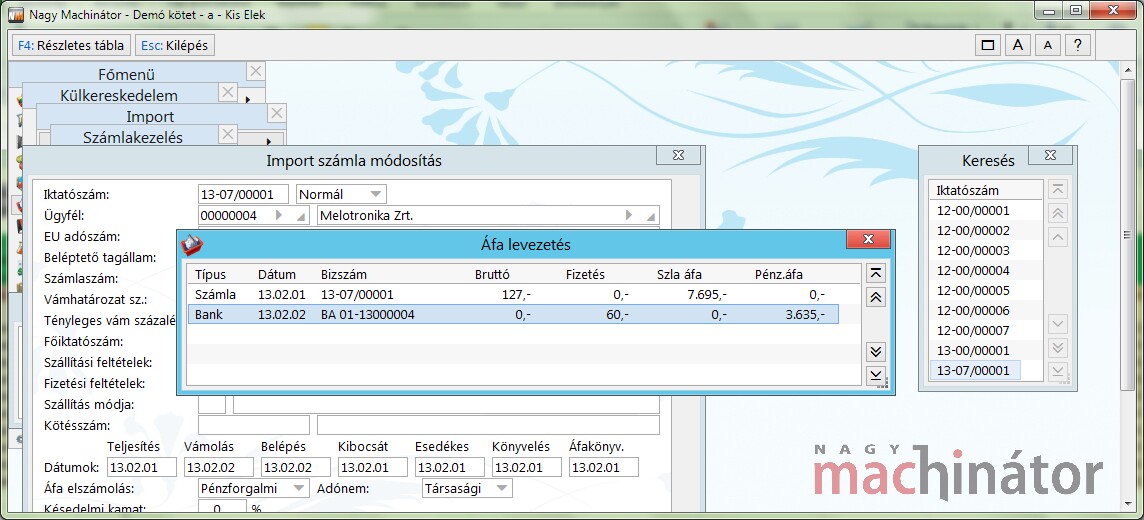Click the Melotronika Zrt. name field
The image size is (1144, 520).
pyautogui.click(x=488, y=215)
